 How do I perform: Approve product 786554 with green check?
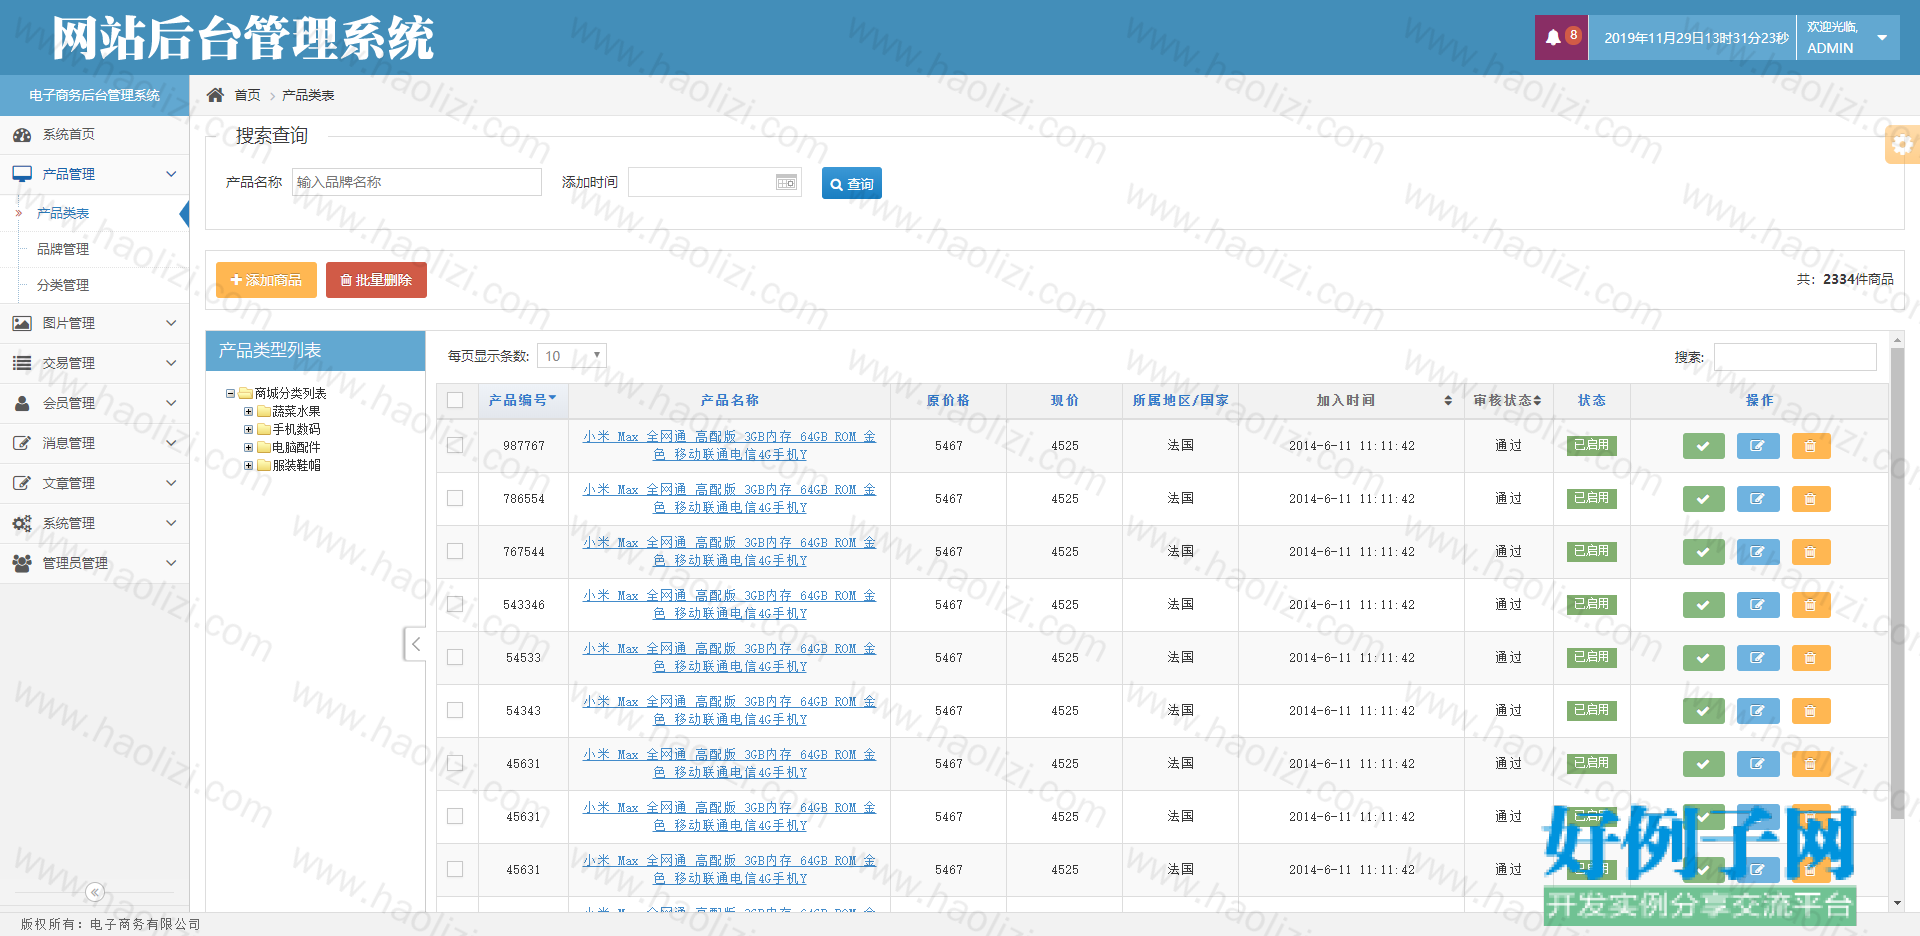1703,499
